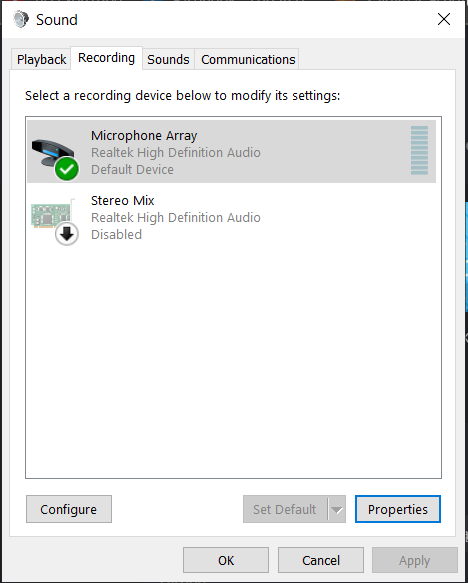
Task: Click the Microphone Array level meter
Action: click(x=419, y=150)
